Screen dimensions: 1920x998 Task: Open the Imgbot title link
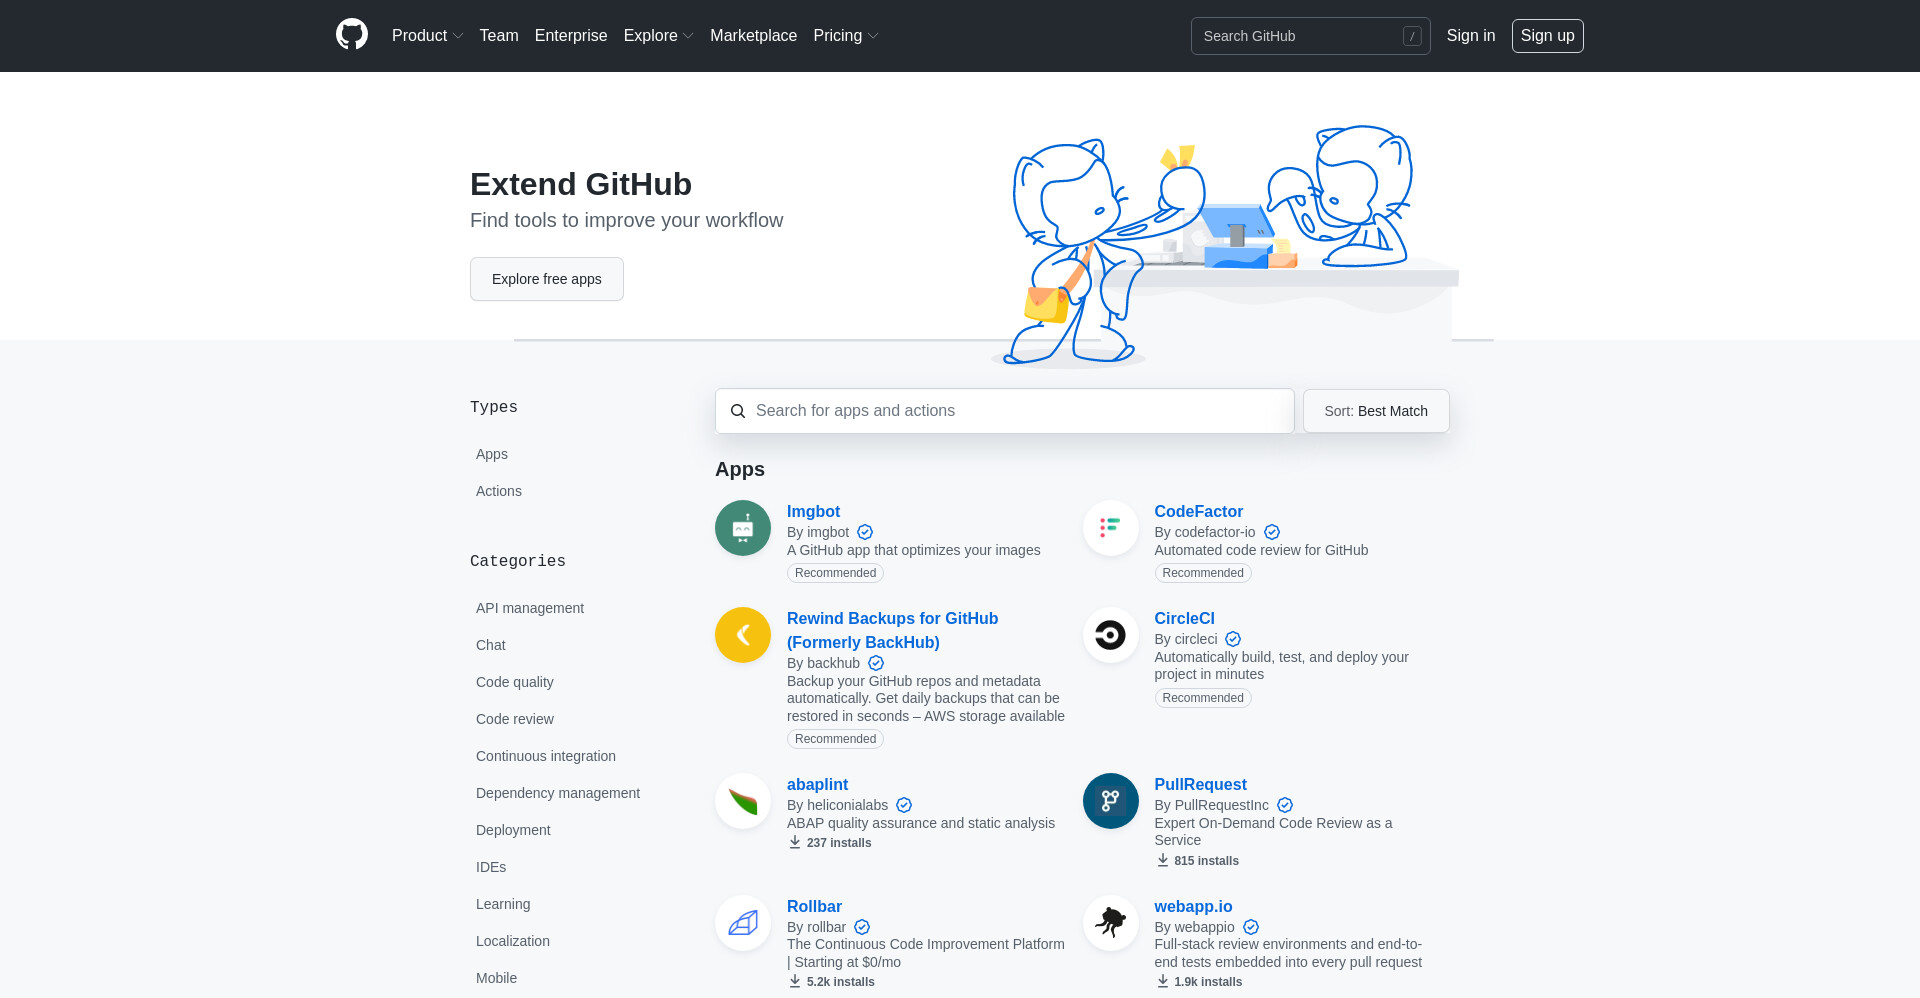coord(813,511)
